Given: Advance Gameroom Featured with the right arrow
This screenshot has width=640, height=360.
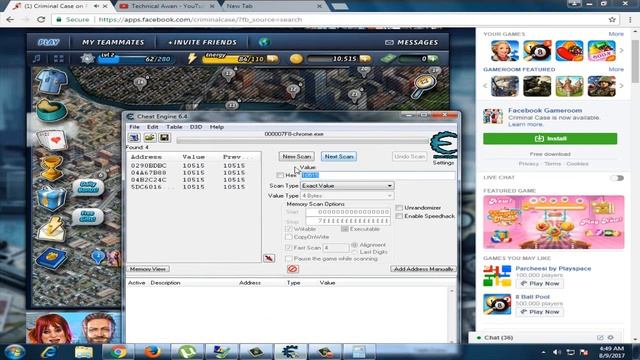Looking at the screenshot, I should coord(621,86).
